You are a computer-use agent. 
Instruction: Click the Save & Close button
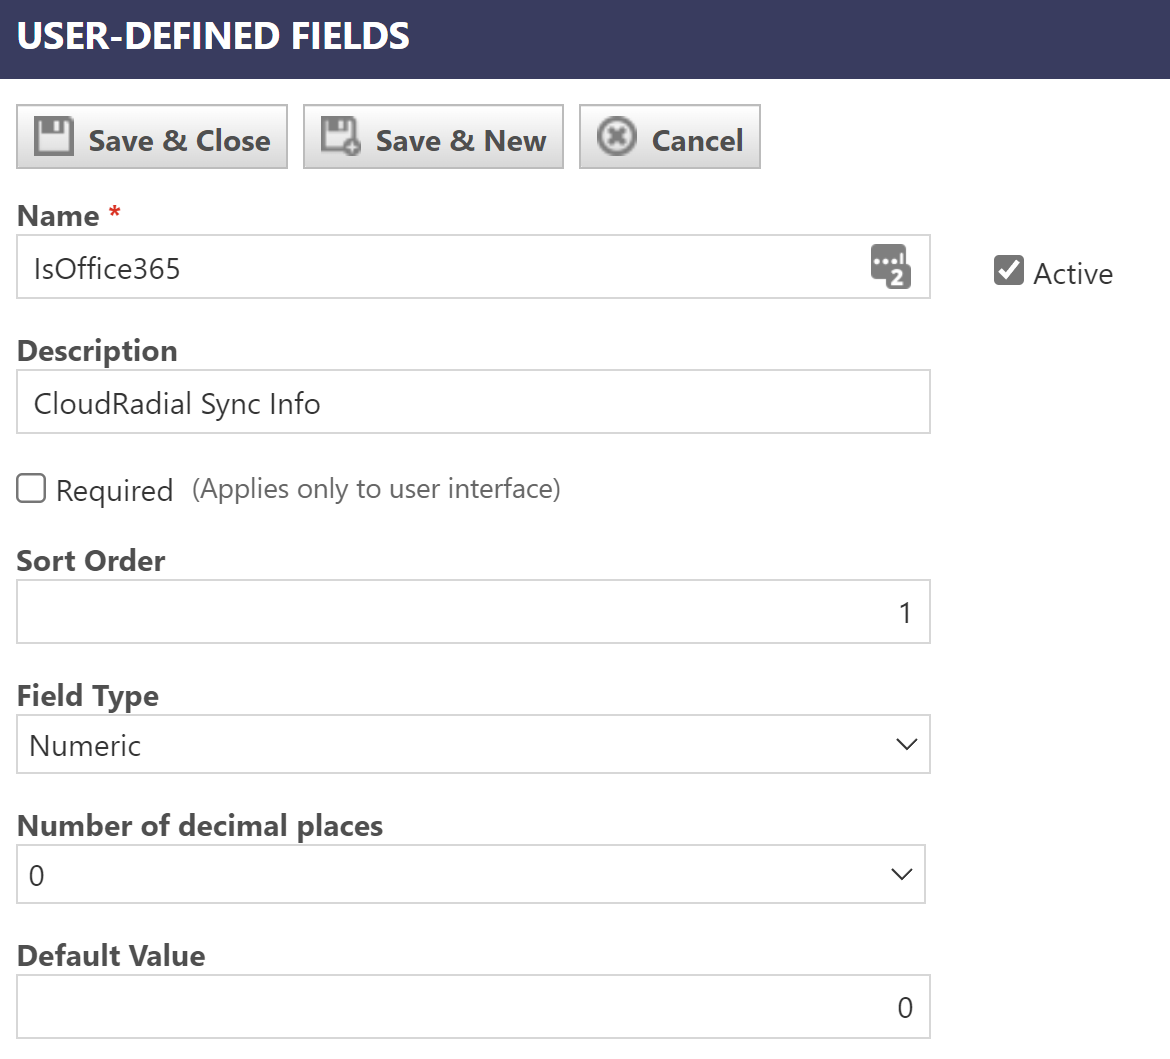151,137
